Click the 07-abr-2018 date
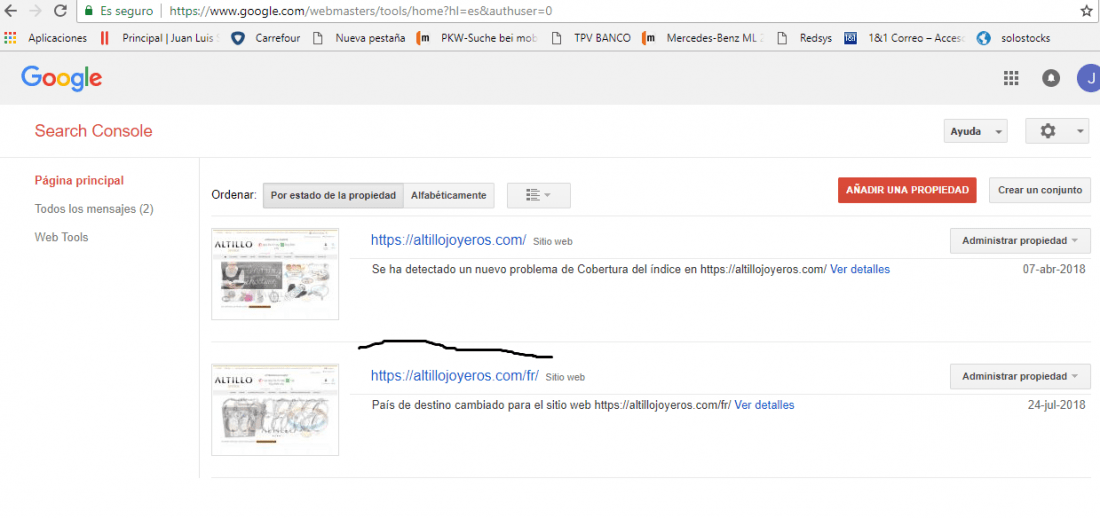Viewport: 1100px width, 518px height. 1054,270
